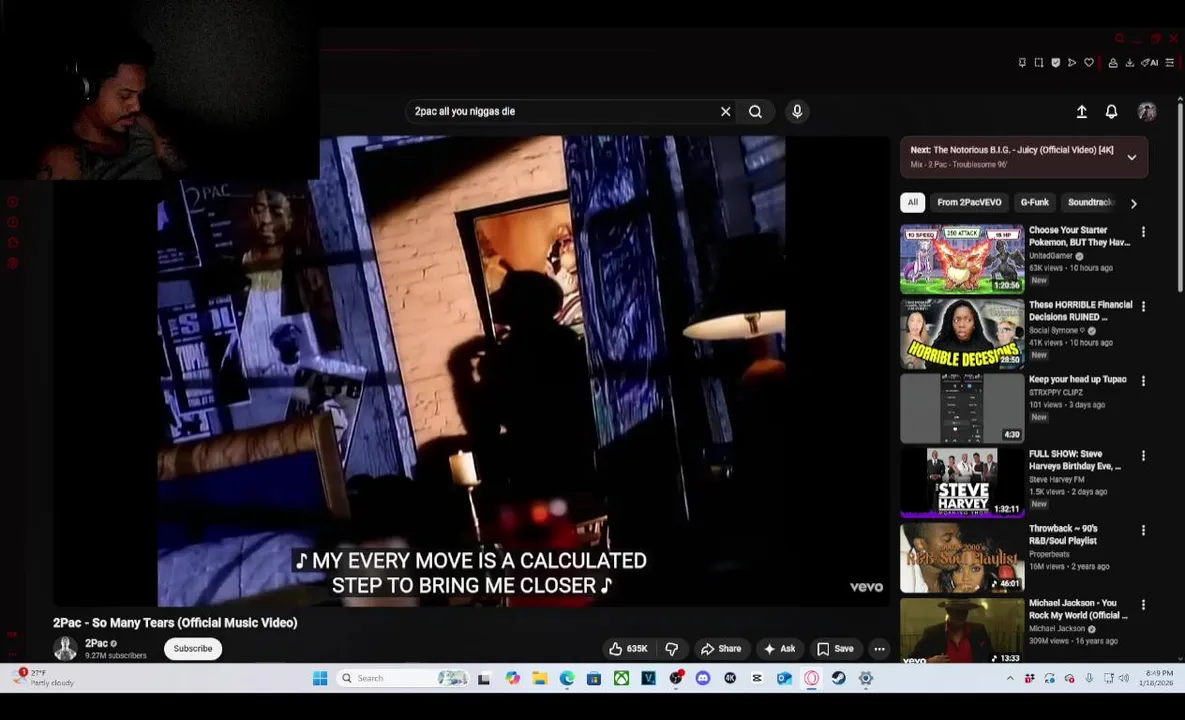
Task: Clear the YouTube search box text
Action: point(726,112)
